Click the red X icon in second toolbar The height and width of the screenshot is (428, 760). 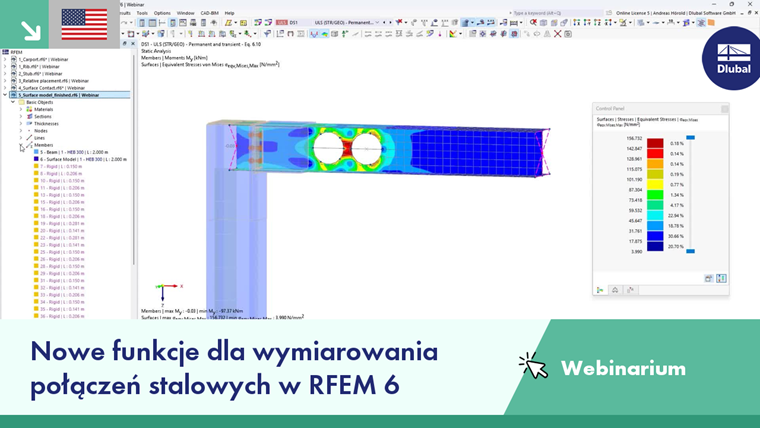pos(557,34)
